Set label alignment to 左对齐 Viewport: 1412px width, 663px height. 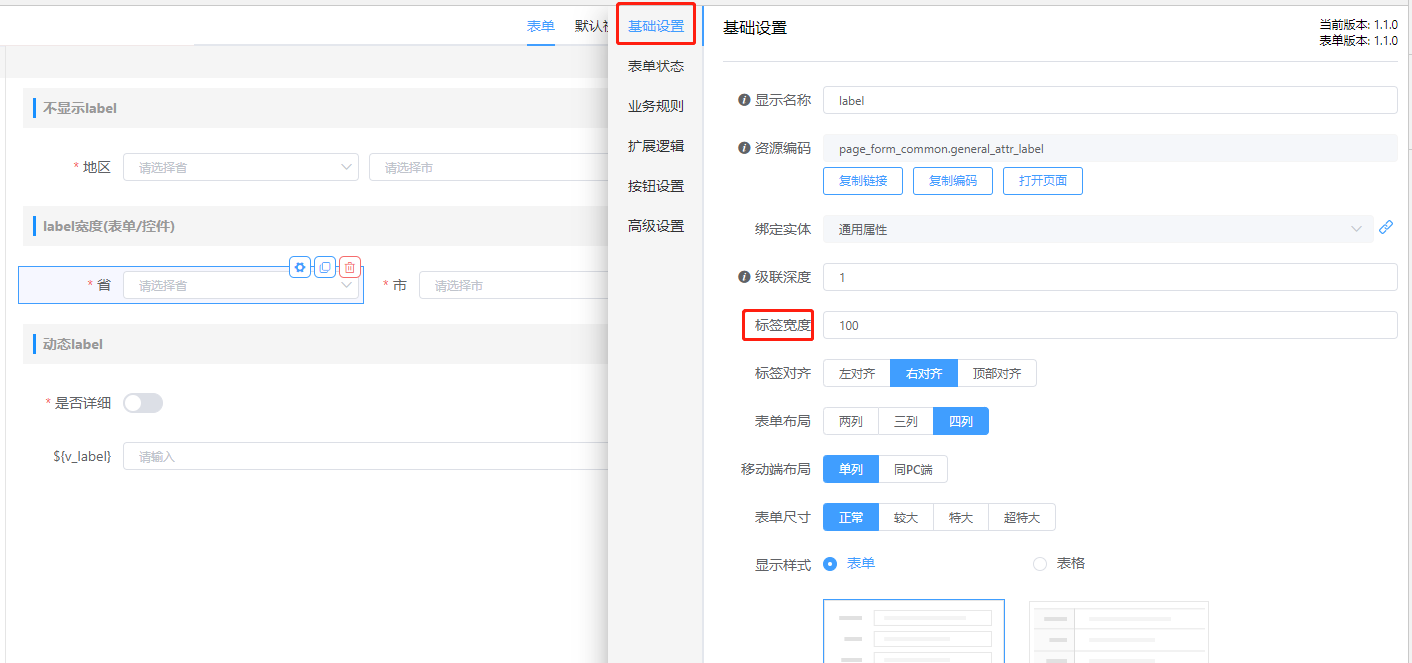(857, 374)
